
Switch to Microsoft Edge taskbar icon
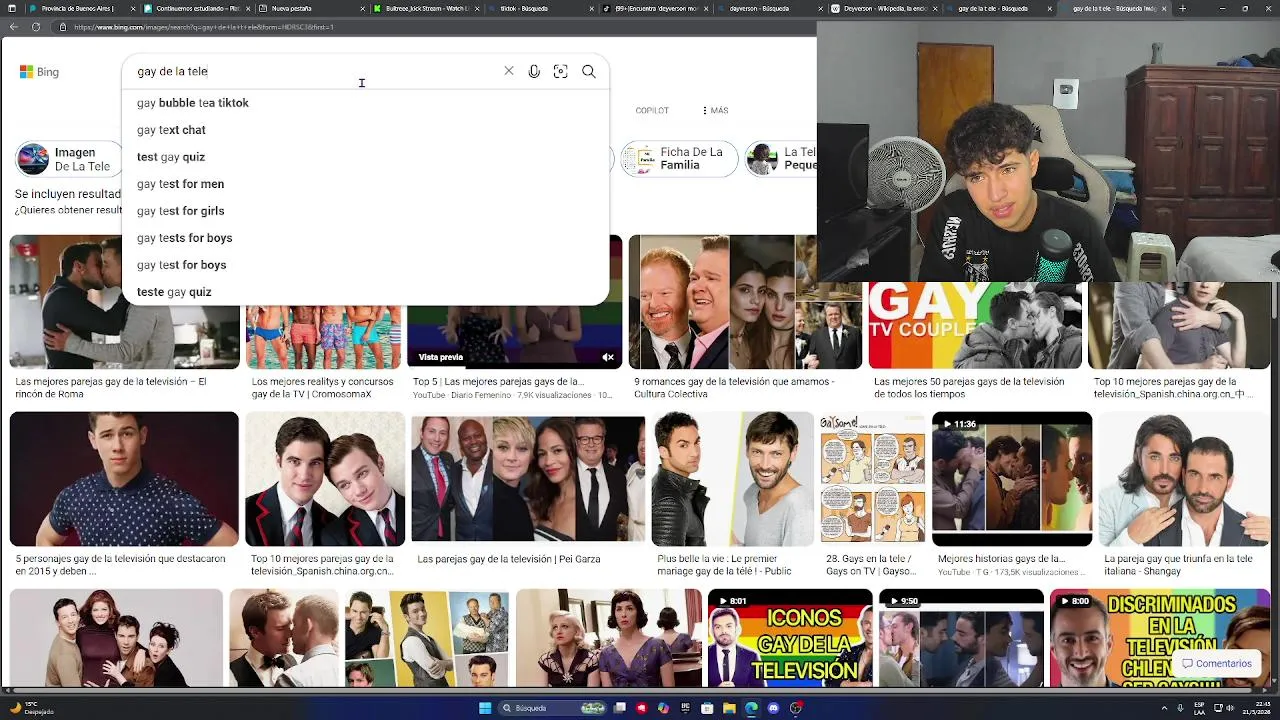click(751, 708)
